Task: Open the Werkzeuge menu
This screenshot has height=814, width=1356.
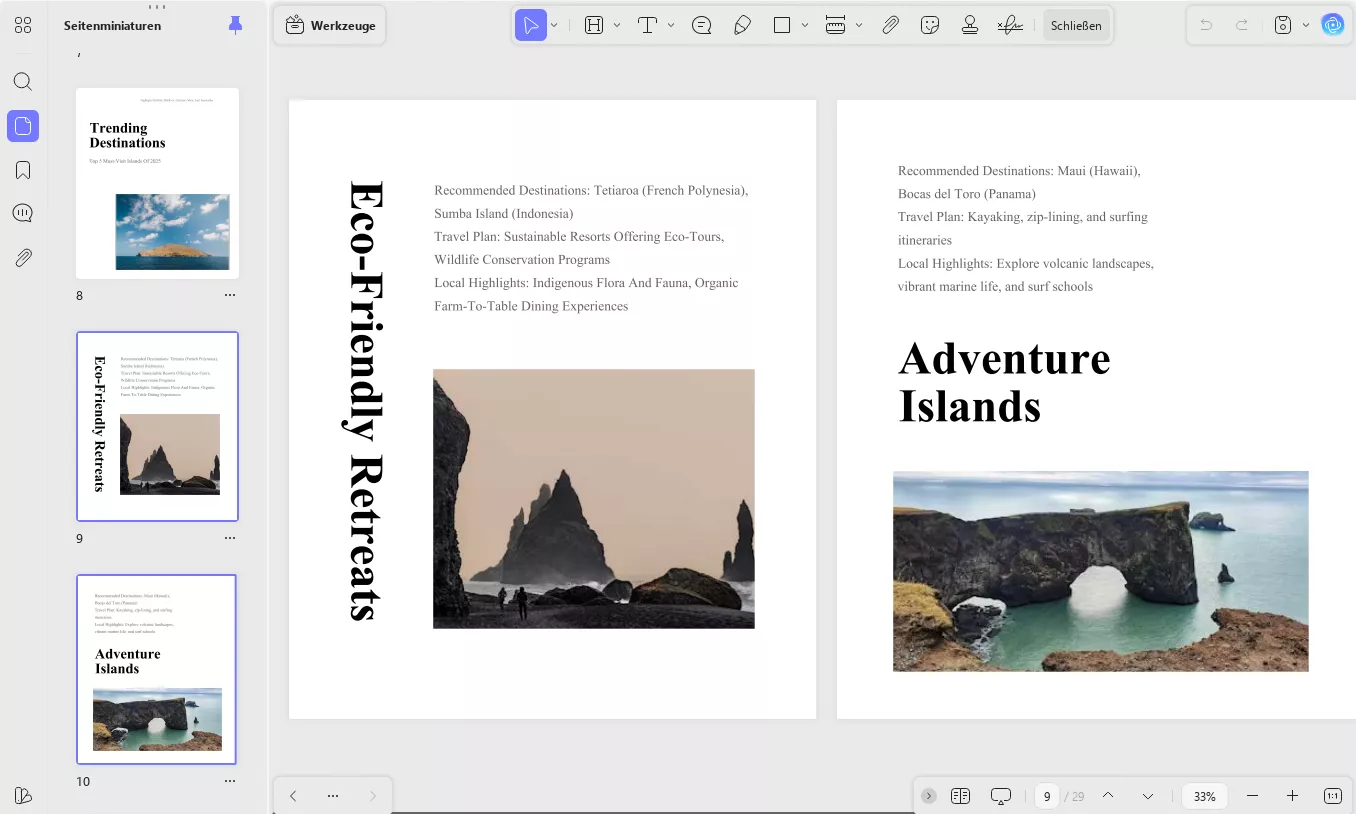Action: click(x=330, y=26)
